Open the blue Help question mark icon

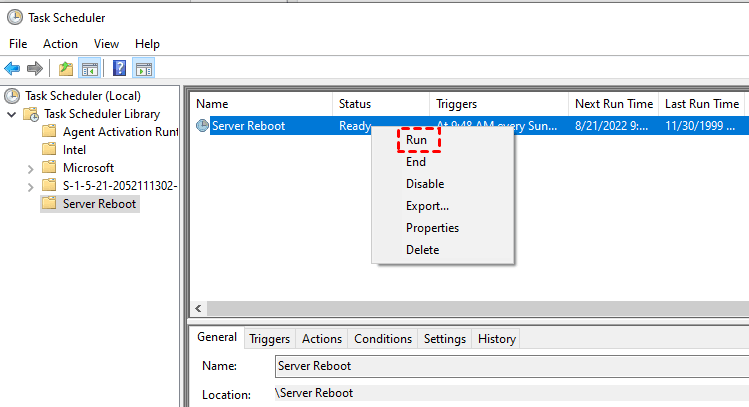[x=119, y=68]
